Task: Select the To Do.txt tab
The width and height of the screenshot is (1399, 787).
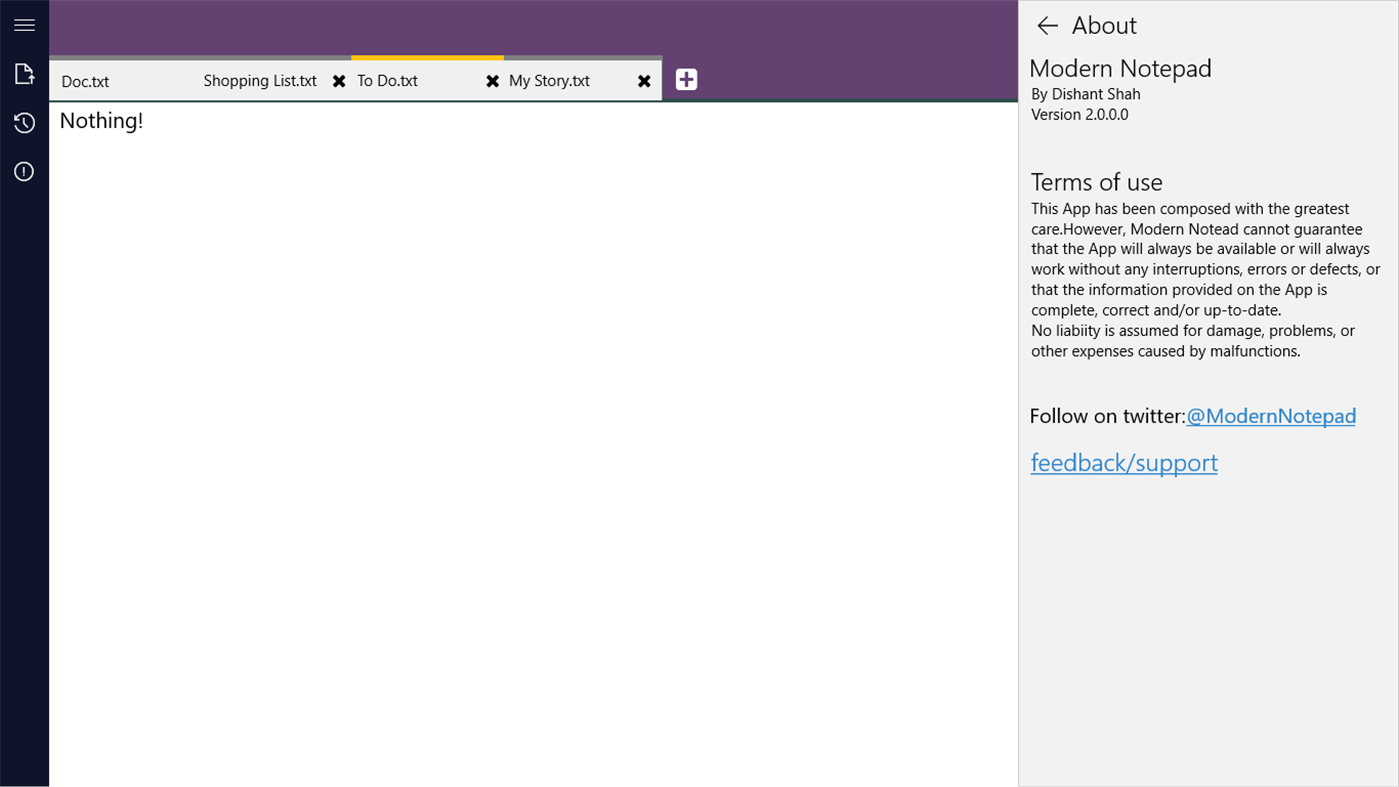Action: (x=387, y=81)
